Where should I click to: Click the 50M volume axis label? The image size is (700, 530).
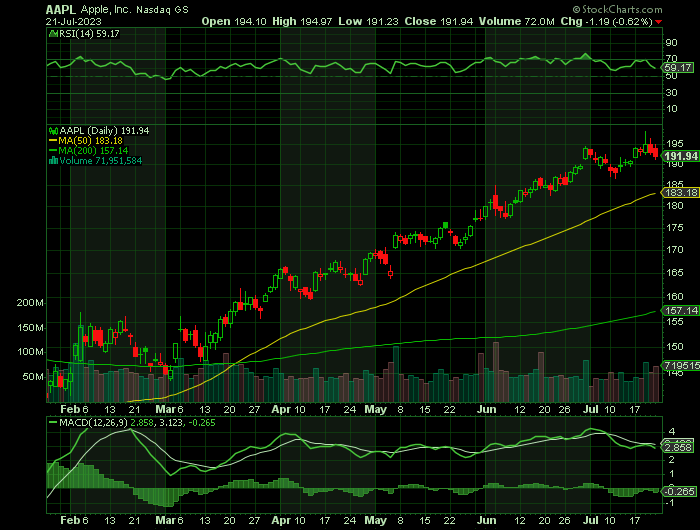pos(33,376)
